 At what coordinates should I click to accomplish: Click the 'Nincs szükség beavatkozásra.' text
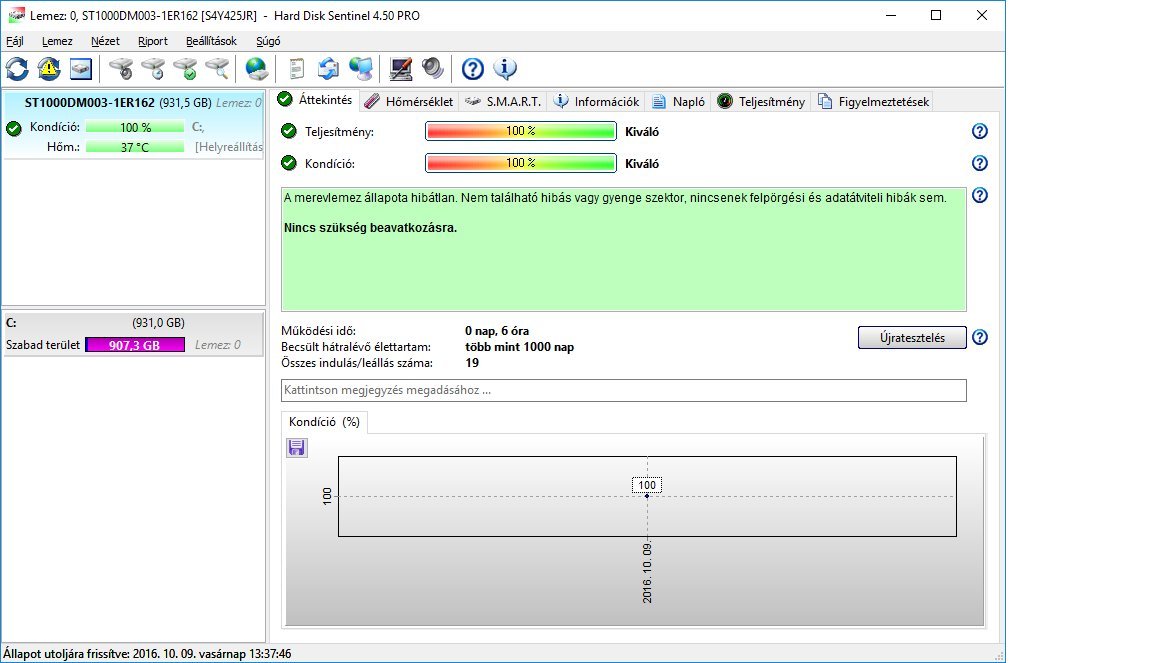(370, 228)
